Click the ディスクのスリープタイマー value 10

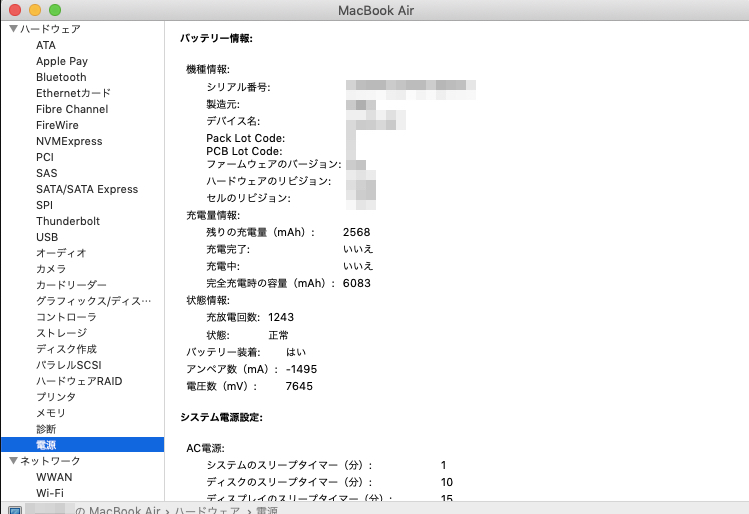click(x=447, y=482)
